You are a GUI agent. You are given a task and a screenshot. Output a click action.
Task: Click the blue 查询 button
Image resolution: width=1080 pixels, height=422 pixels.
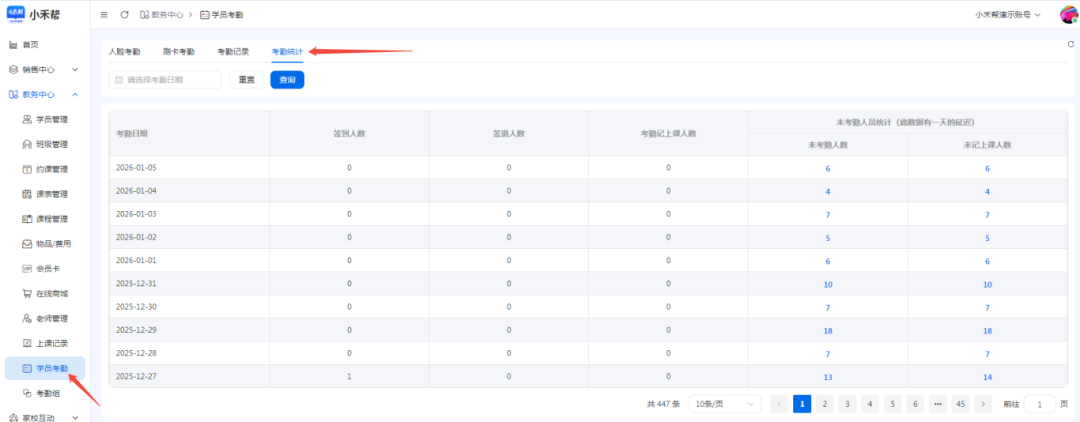coord(287,80)
